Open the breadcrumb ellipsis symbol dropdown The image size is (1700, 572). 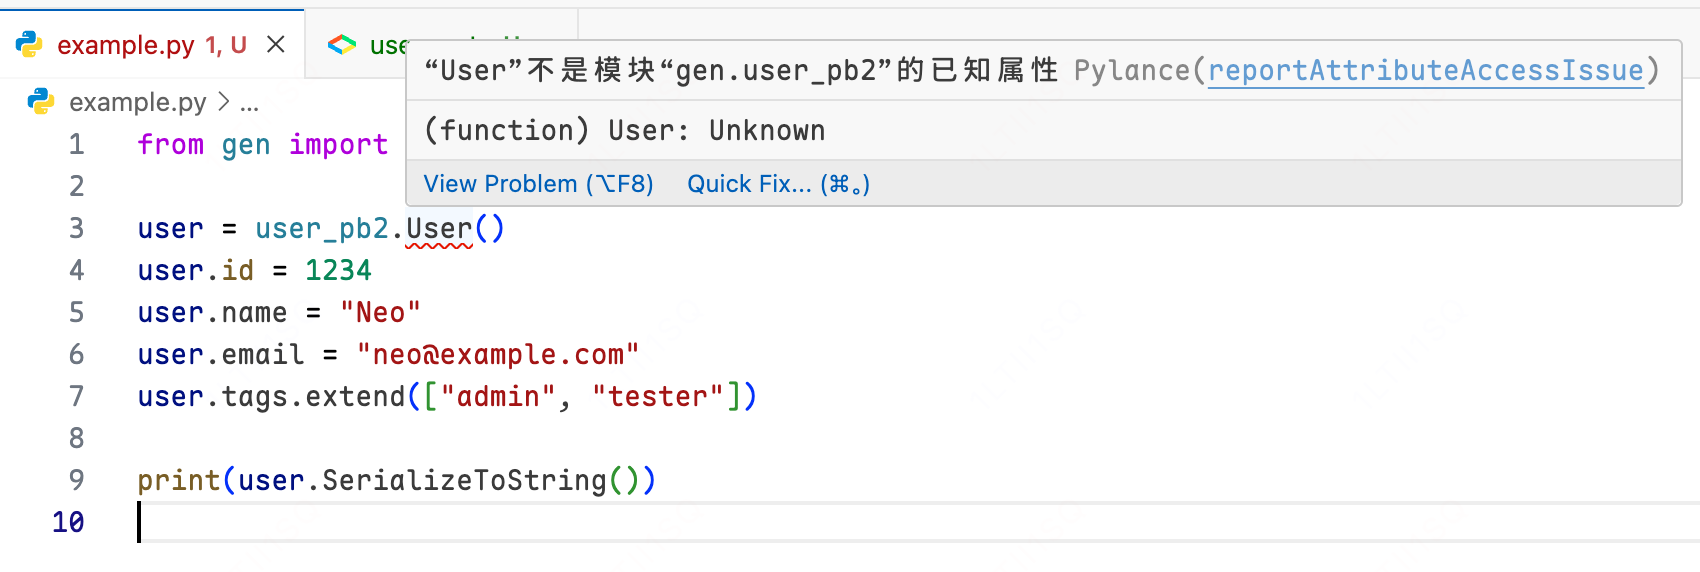(x=249, y=102)
